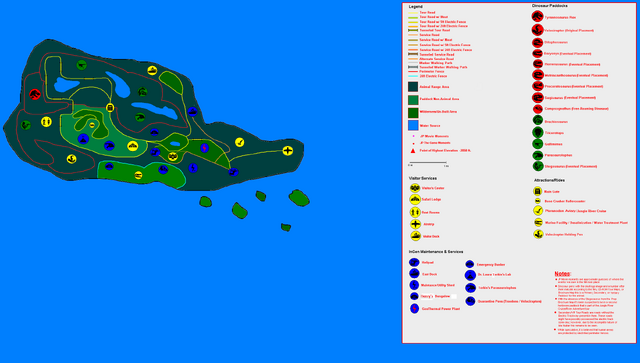This screenshot has width=640, height=363.
Task: Select the legend East Dock icon
Action: [x=414, y=274]
